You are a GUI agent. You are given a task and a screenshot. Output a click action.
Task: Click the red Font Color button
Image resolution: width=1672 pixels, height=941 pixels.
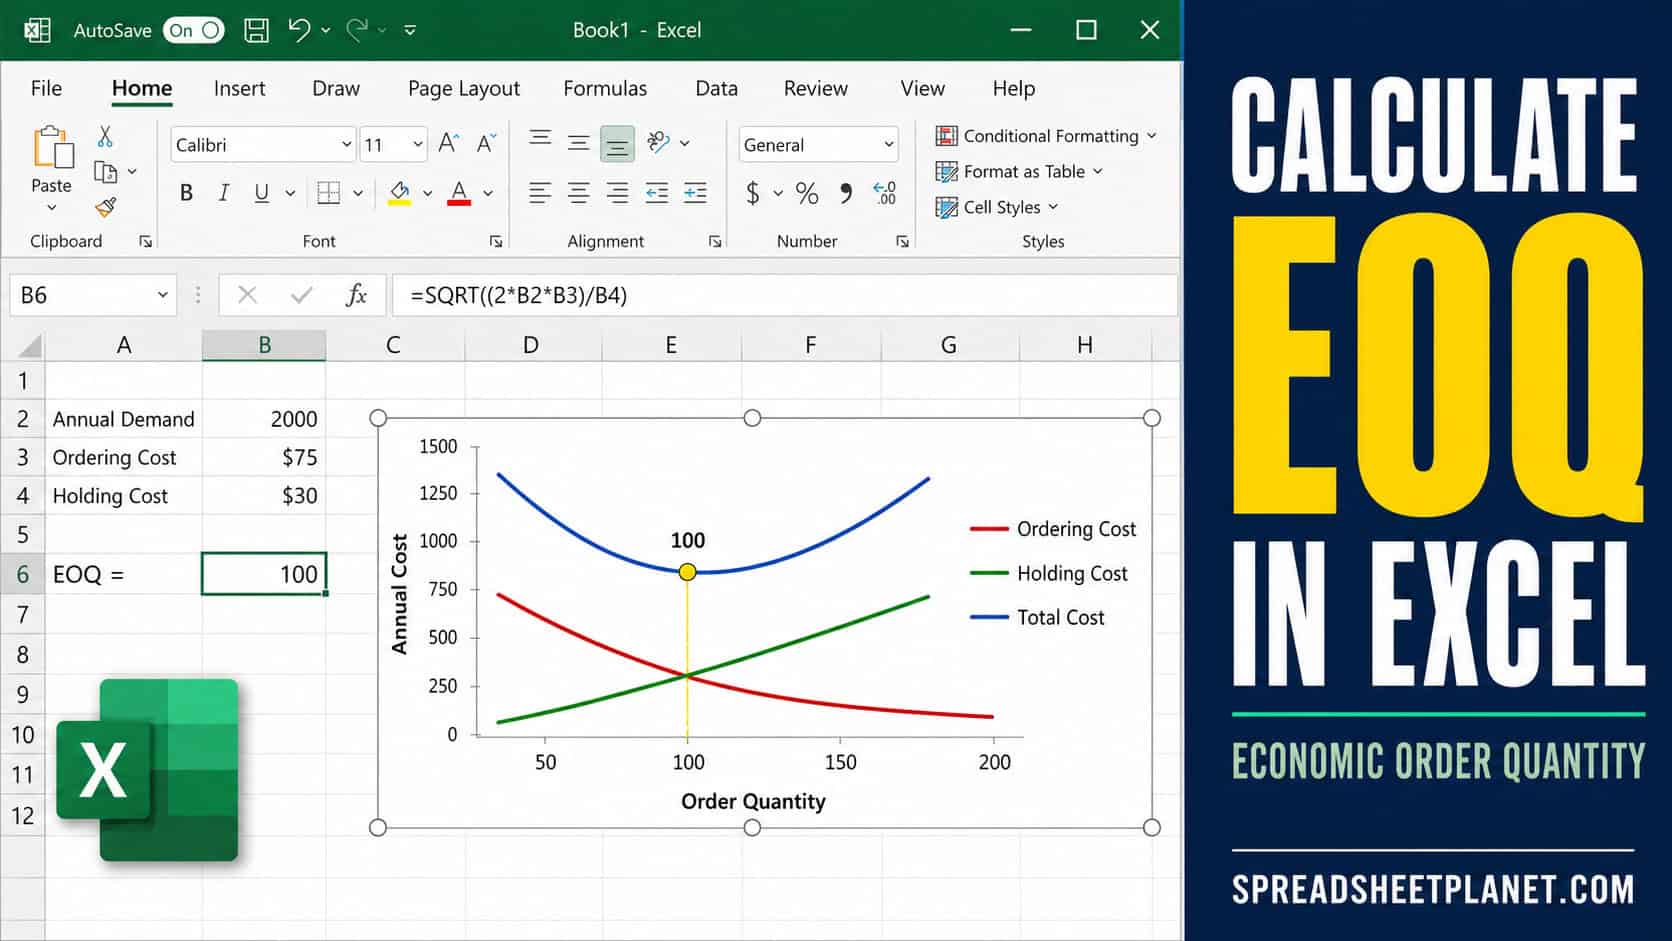tap(459, 193)
